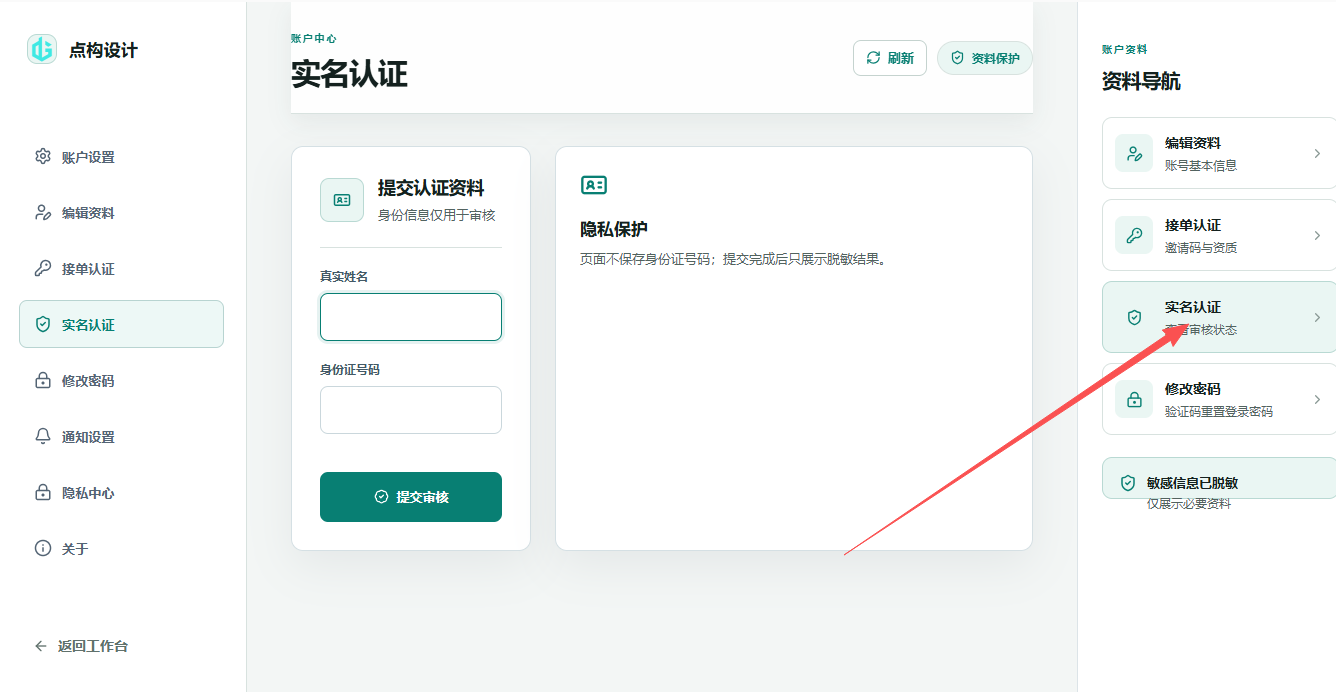Click the back arrow icon of 返回工作台

pos(41,646)
